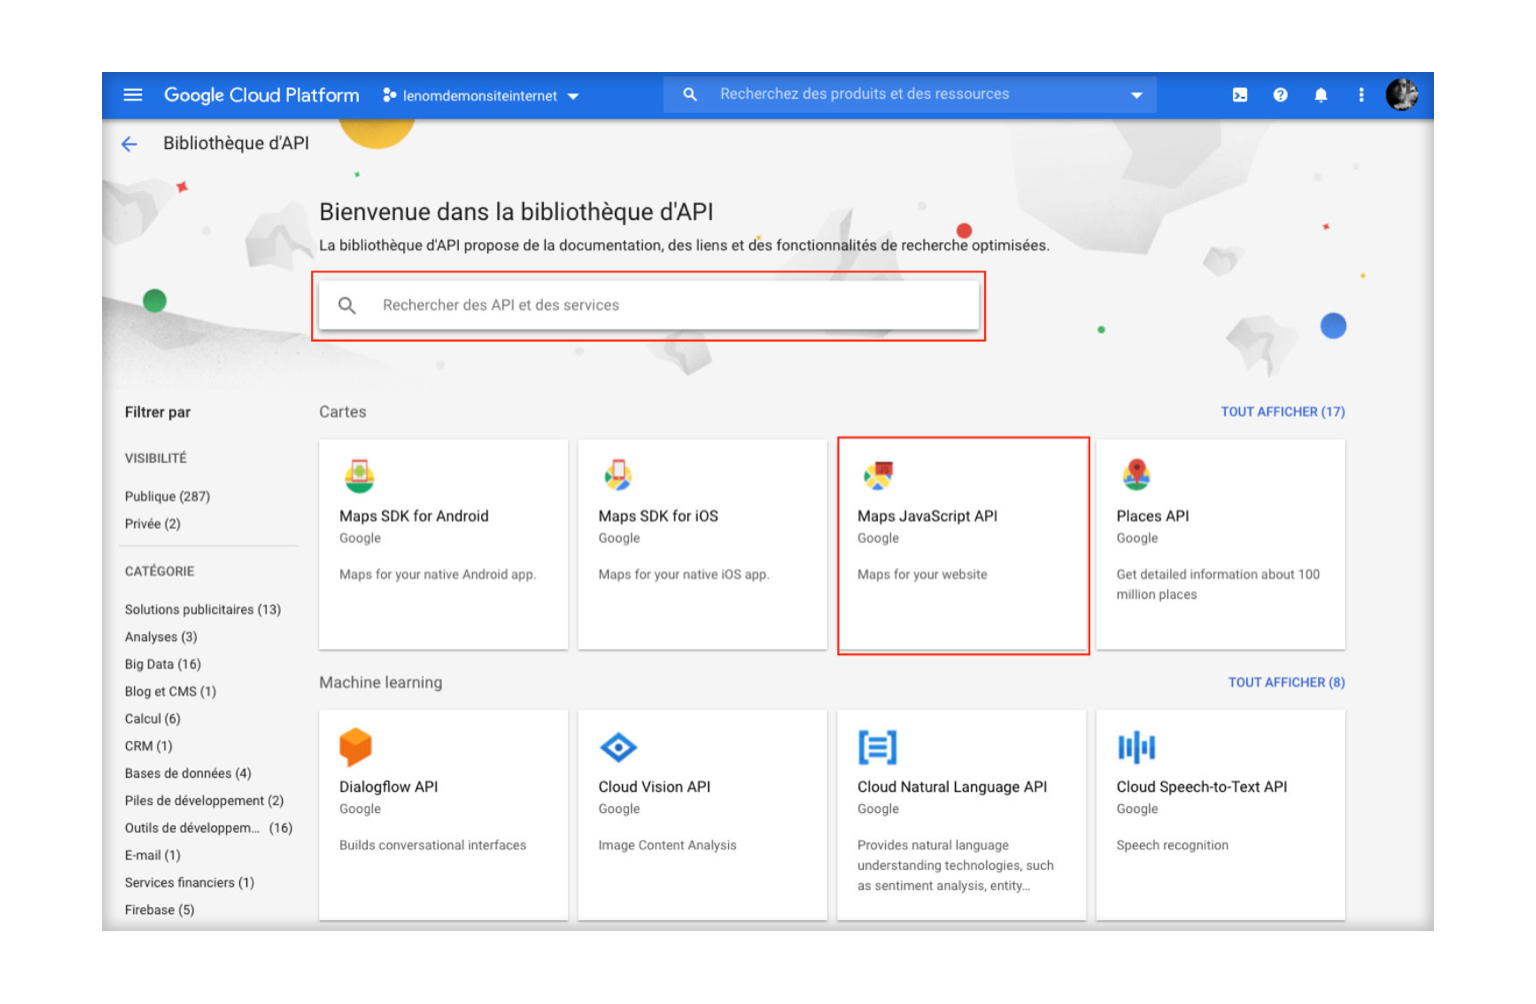Filter by Blog et CMS (1)
This screenshot has width=1536, height=1004.
[170, 692]
